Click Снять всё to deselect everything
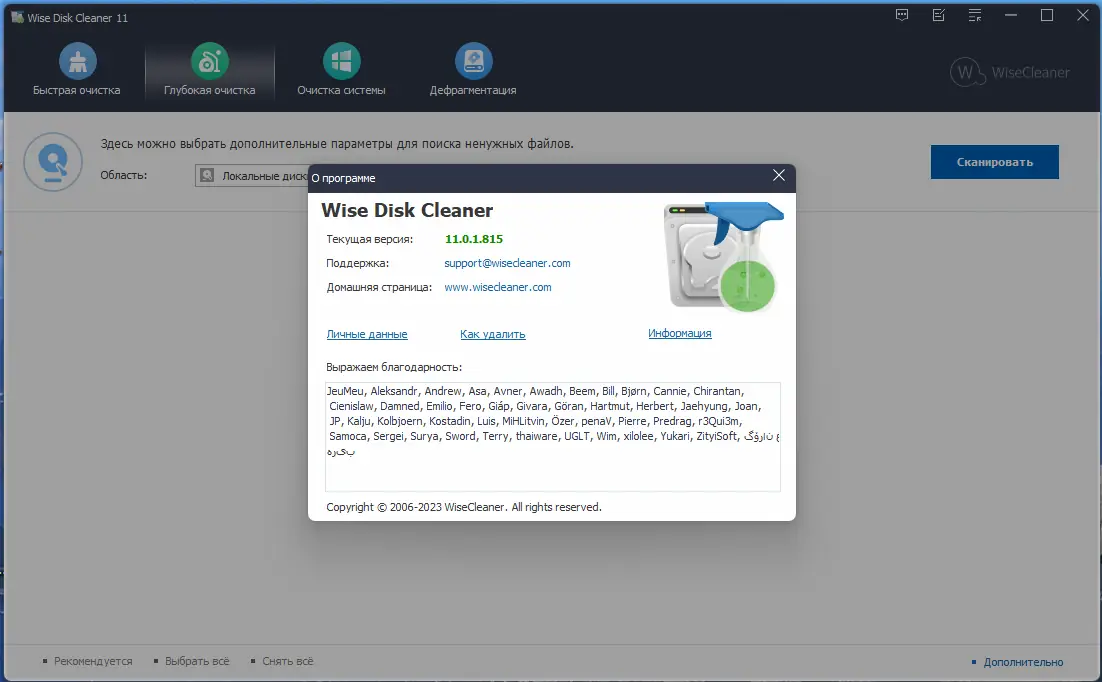Image resolution: width=1102 pixels, height=682 pixels. 286,661
